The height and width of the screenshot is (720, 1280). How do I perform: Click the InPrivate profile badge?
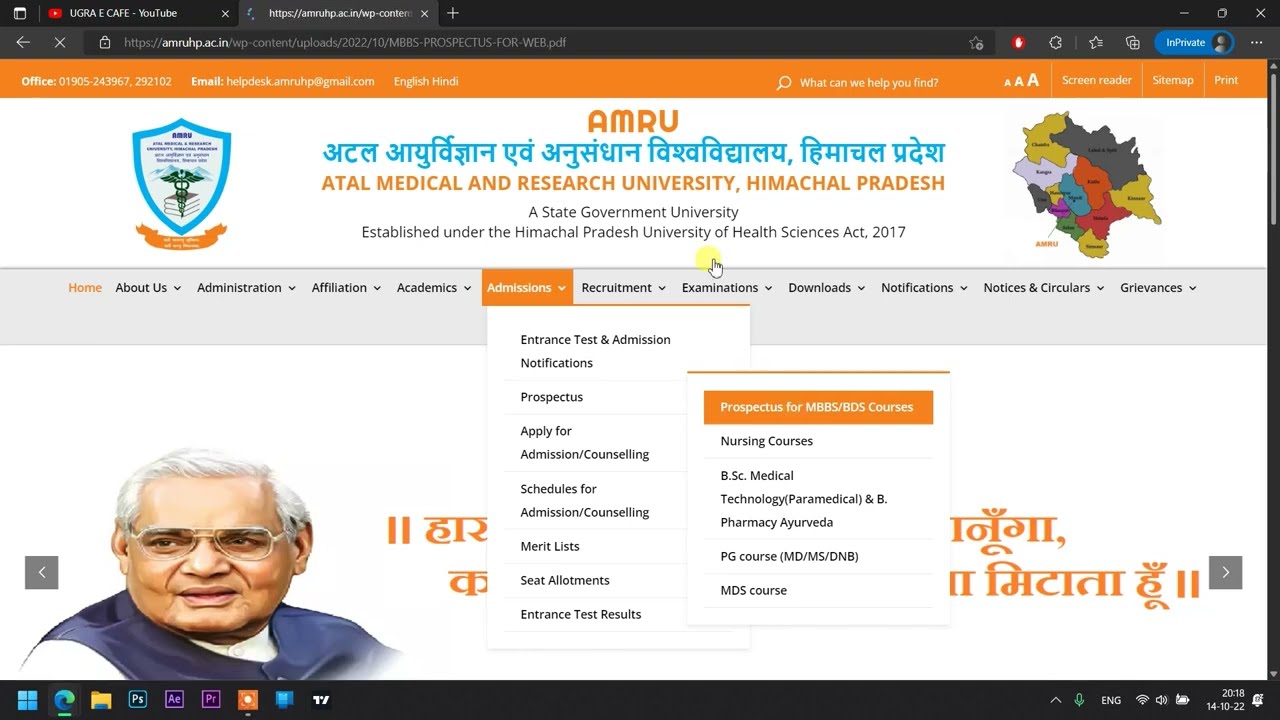tap(1194, 43)
